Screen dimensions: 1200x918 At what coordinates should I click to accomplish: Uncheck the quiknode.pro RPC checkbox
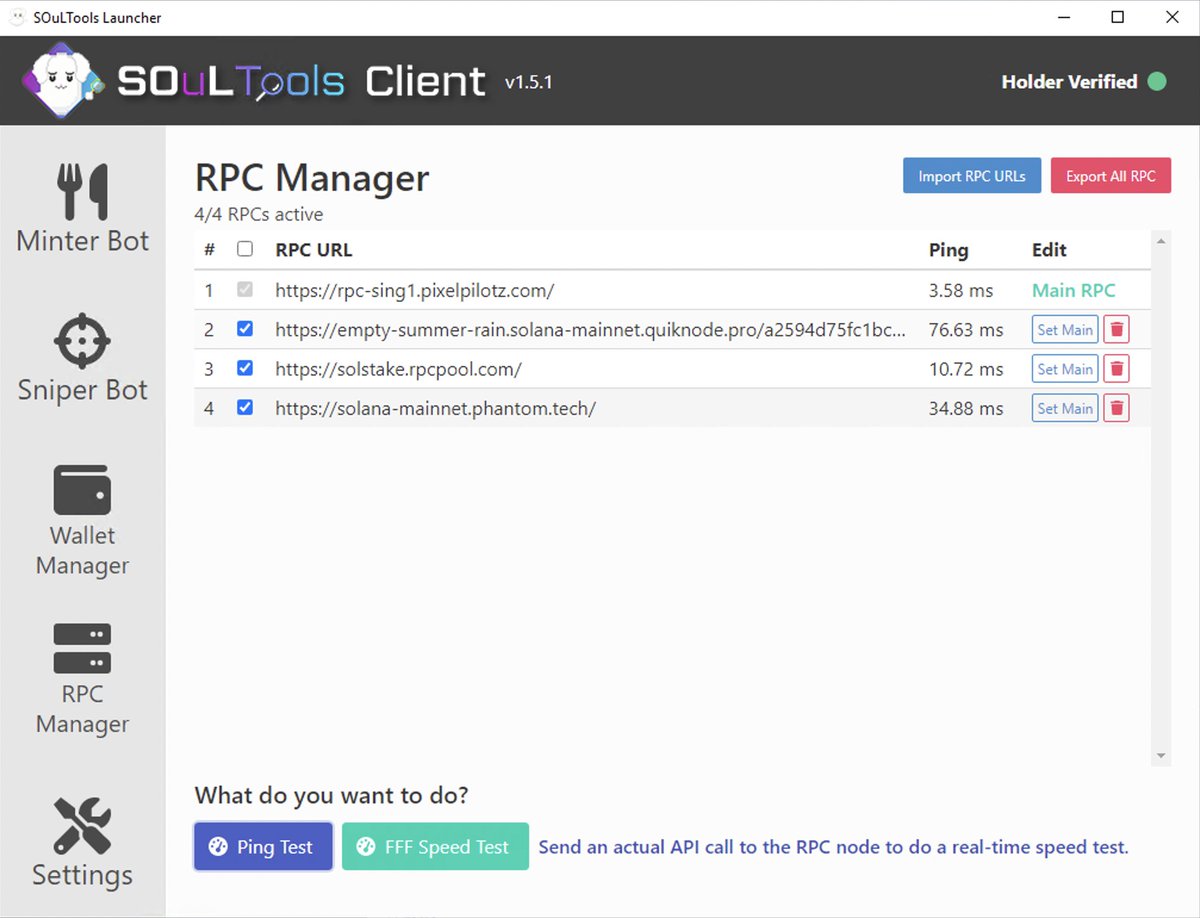(245, 329)
